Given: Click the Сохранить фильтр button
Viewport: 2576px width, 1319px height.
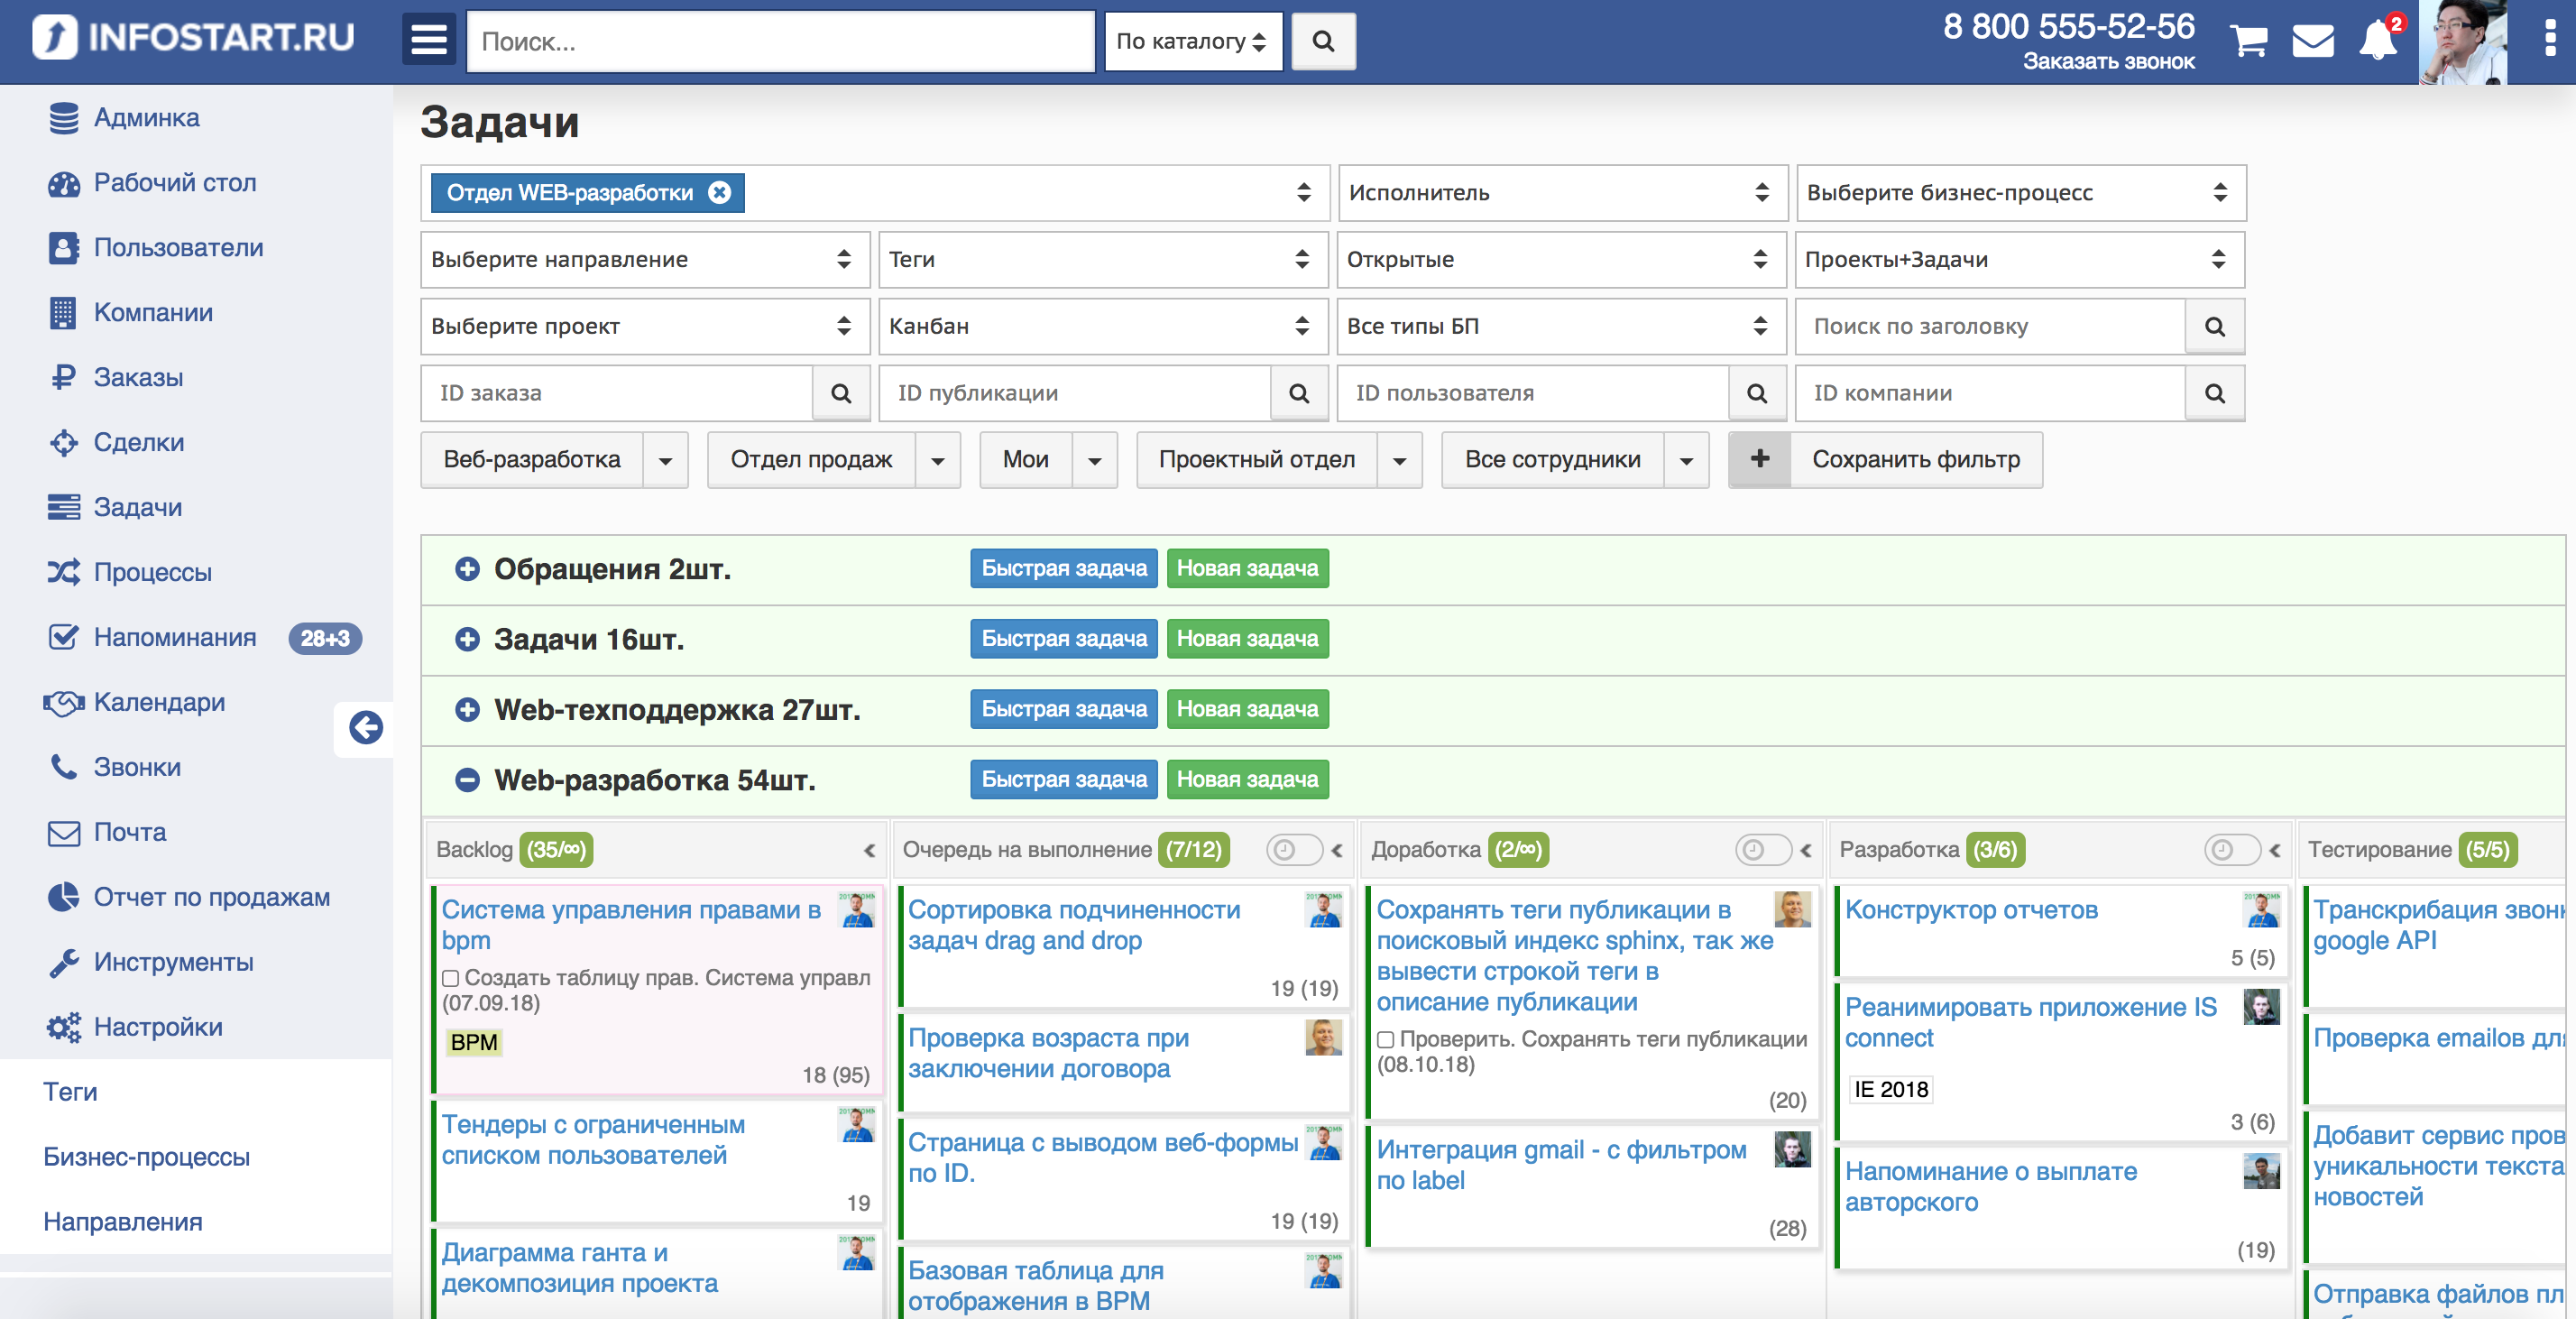Looking at the screenshot, I should 1916,459.
